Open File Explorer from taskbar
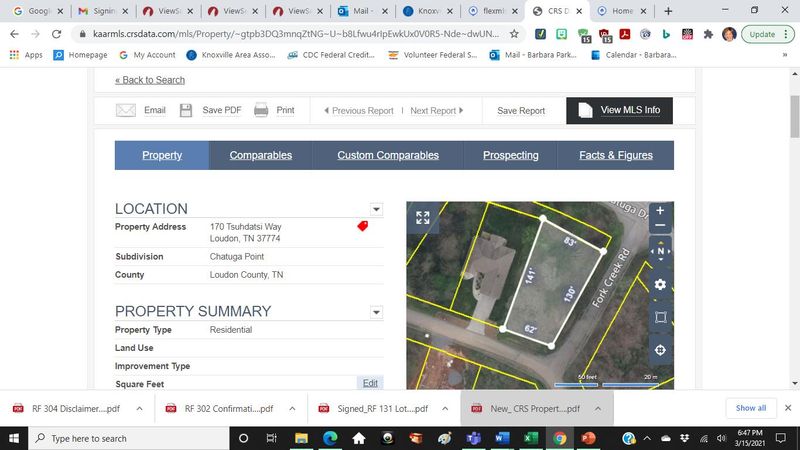Screen dimensions: 800x450 pyautogui.click(x=301, y=438)
